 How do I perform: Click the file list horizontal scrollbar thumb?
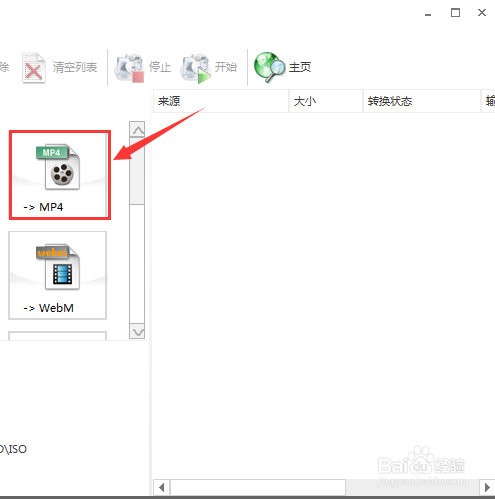[258, 488]
